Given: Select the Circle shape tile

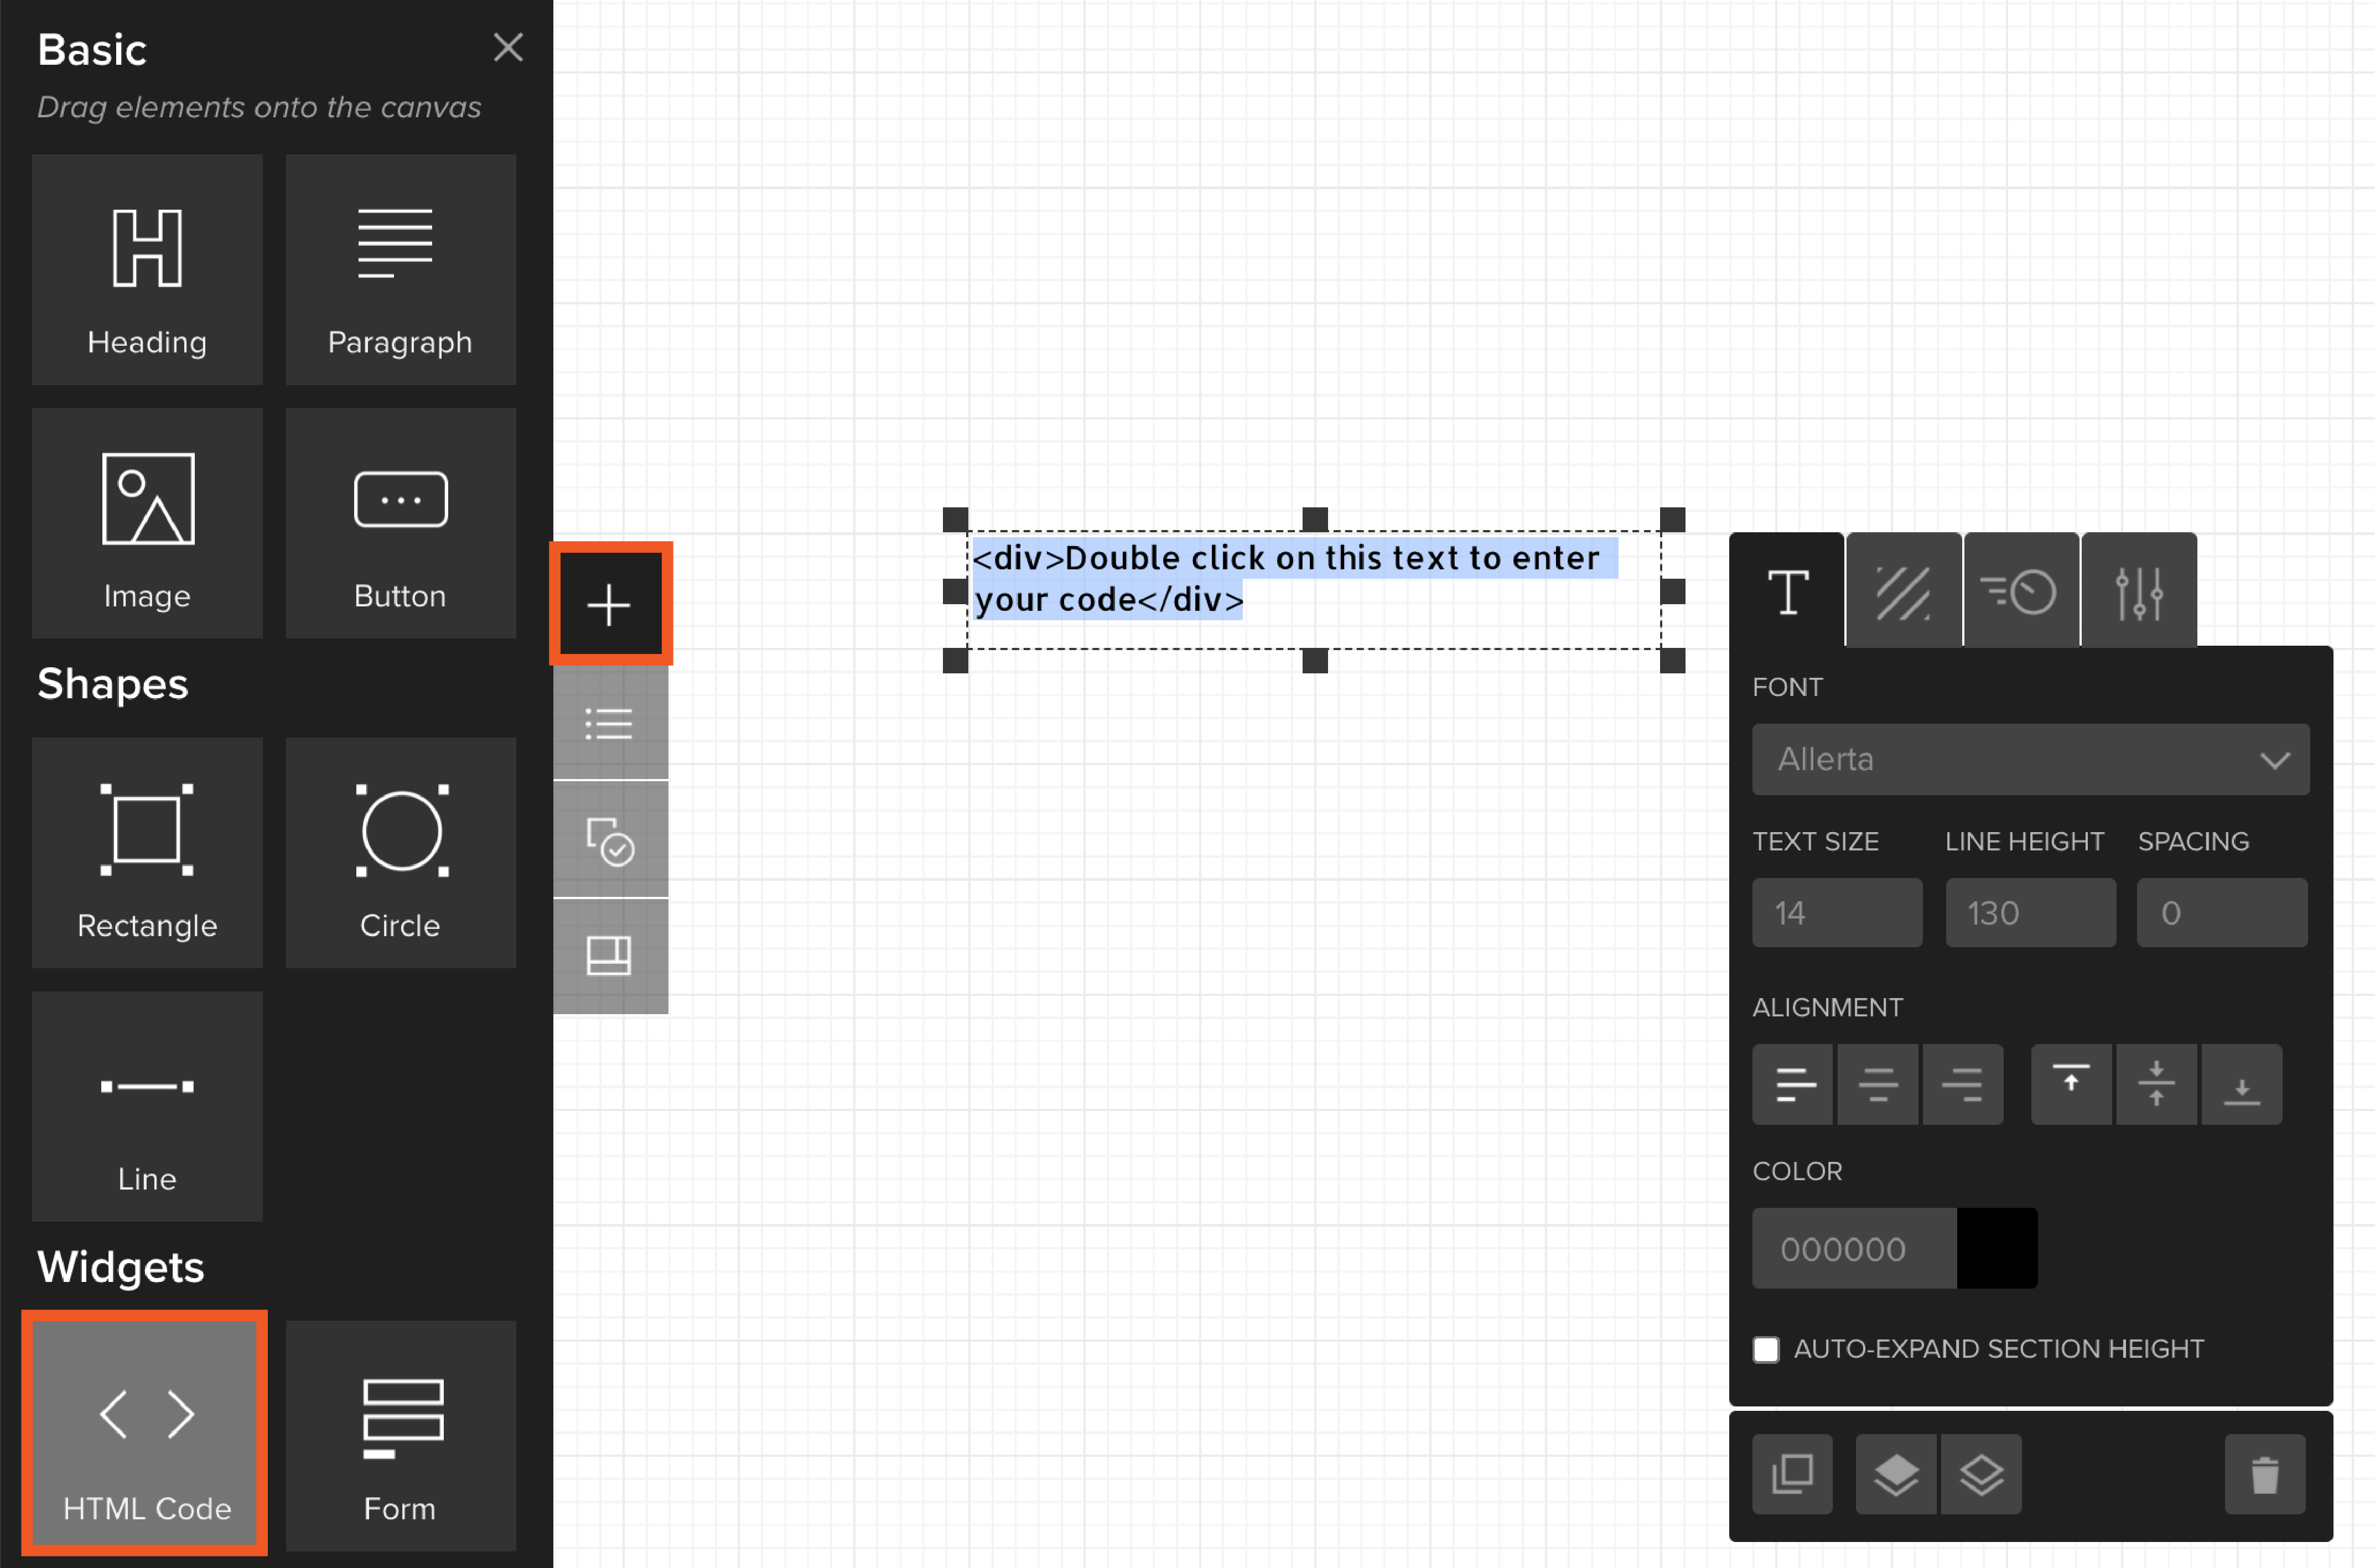Looking at the screenshot, I should tap(400, 852).
